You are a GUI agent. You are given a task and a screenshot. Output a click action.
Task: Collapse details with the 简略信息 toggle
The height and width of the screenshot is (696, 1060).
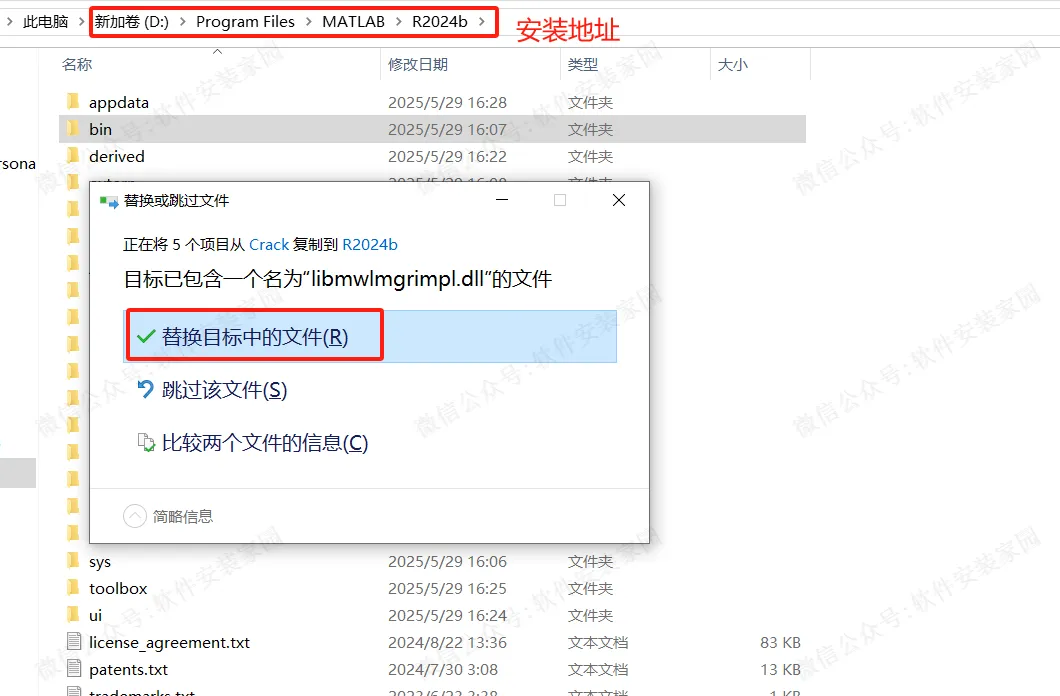click(168, 516)
